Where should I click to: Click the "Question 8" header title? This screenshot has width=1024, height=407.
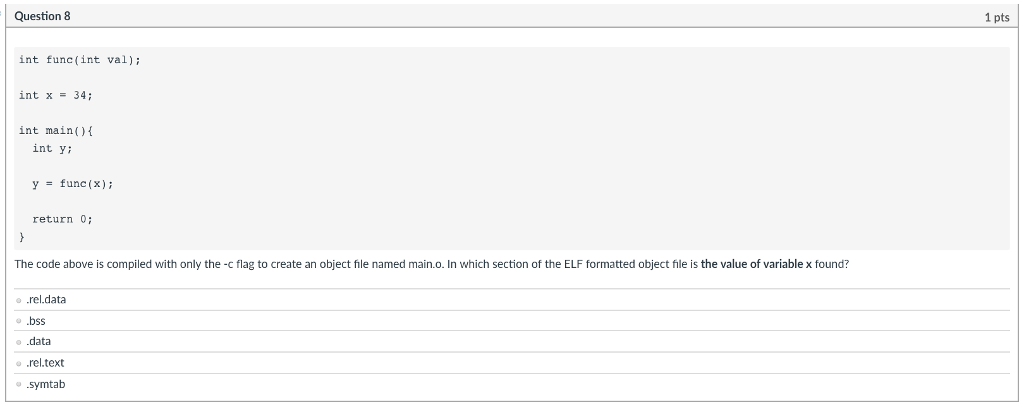tap(42, 16)
